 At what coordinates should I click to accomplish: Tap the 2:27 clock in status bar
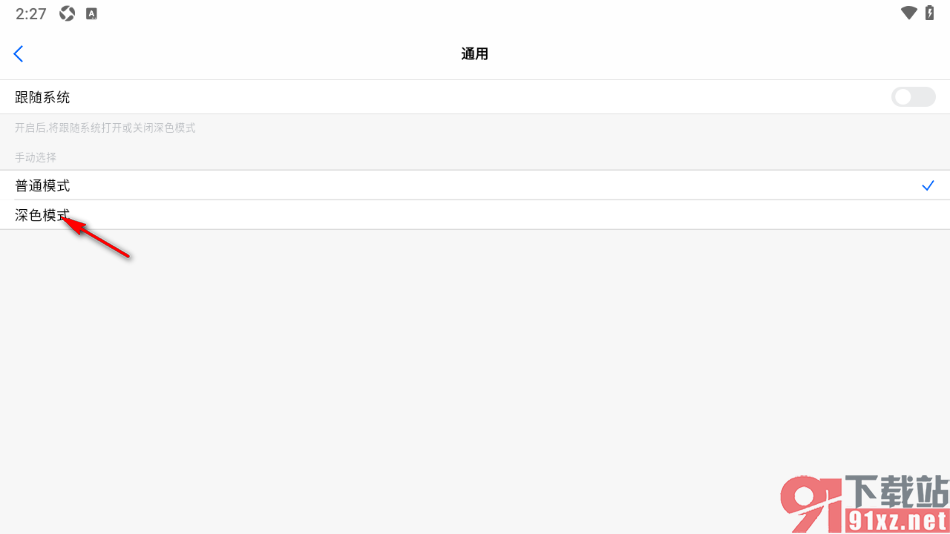[31, 14]
